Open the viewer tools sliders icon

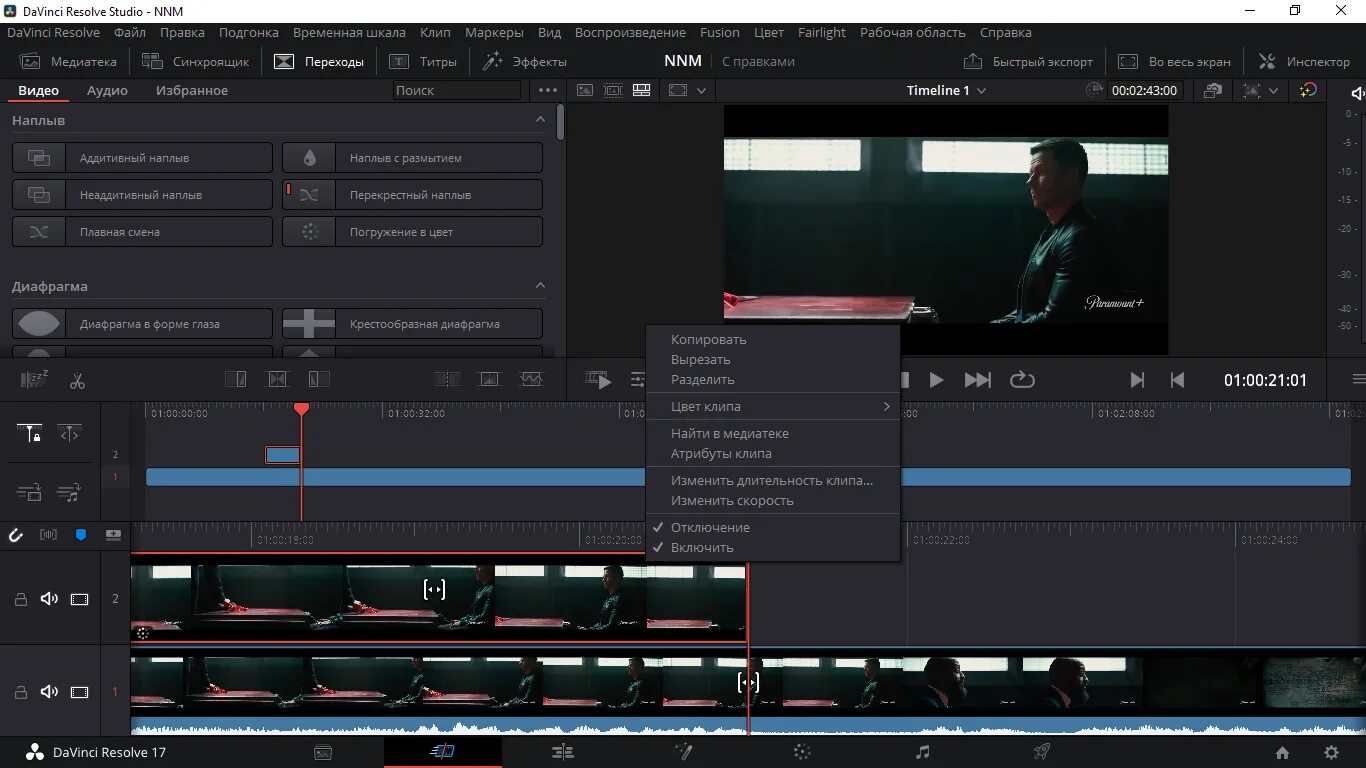pyautogui.click(x=637, y=380)
